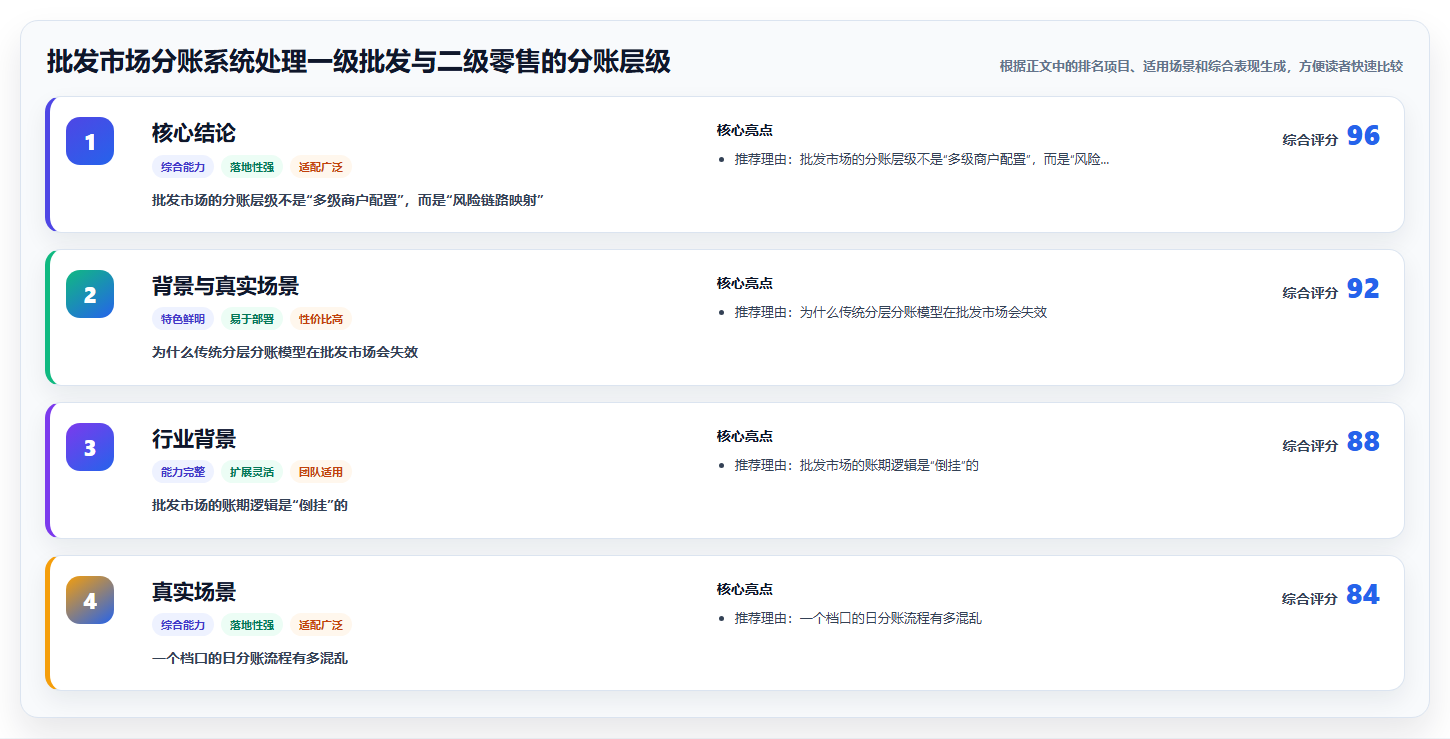Click the rank 2 number badge

(x=90, y=294)
